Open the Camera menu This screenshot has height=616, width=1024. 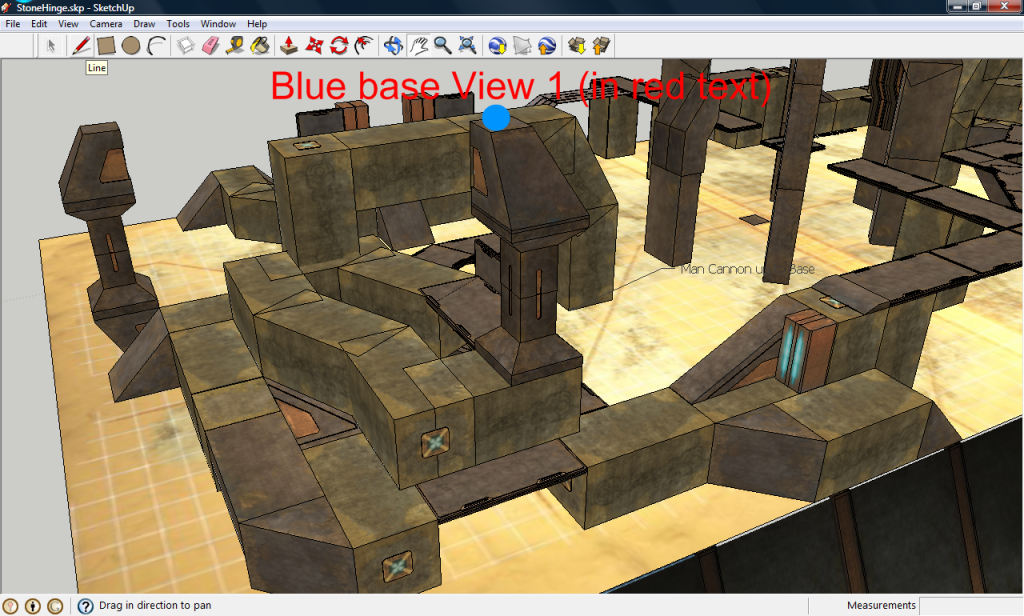pyautogui.click(x=106, y=24)
